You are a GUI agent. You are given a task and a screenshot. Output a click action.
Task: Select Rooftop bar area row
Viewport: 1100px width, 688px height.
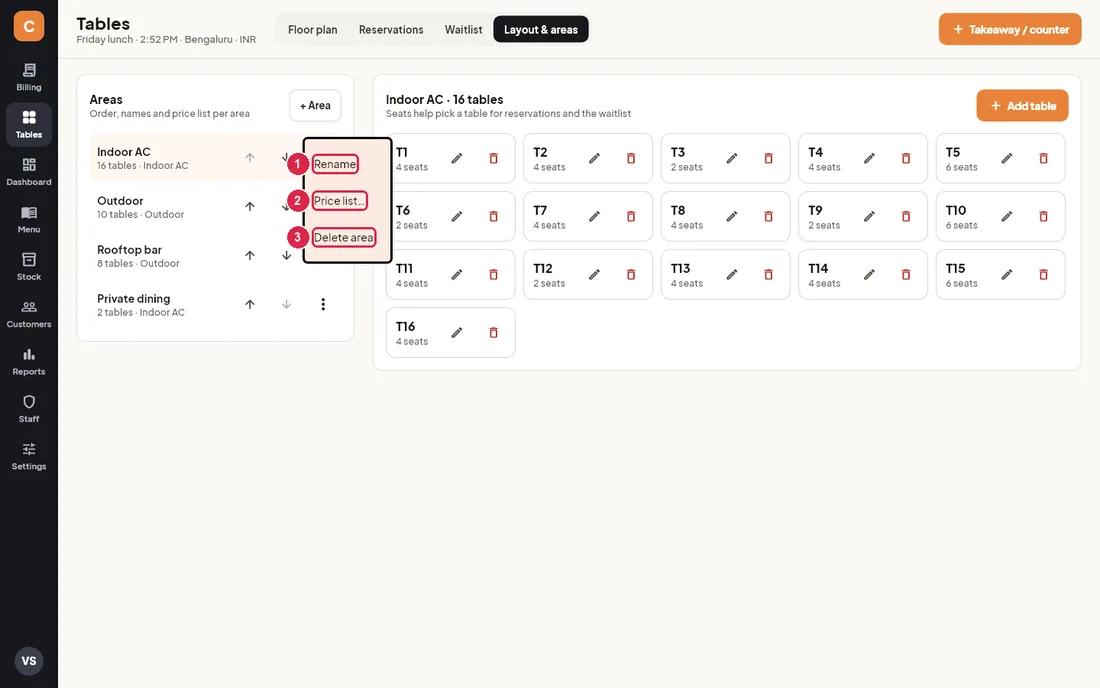pyautogui.click(x=215, y=256)
